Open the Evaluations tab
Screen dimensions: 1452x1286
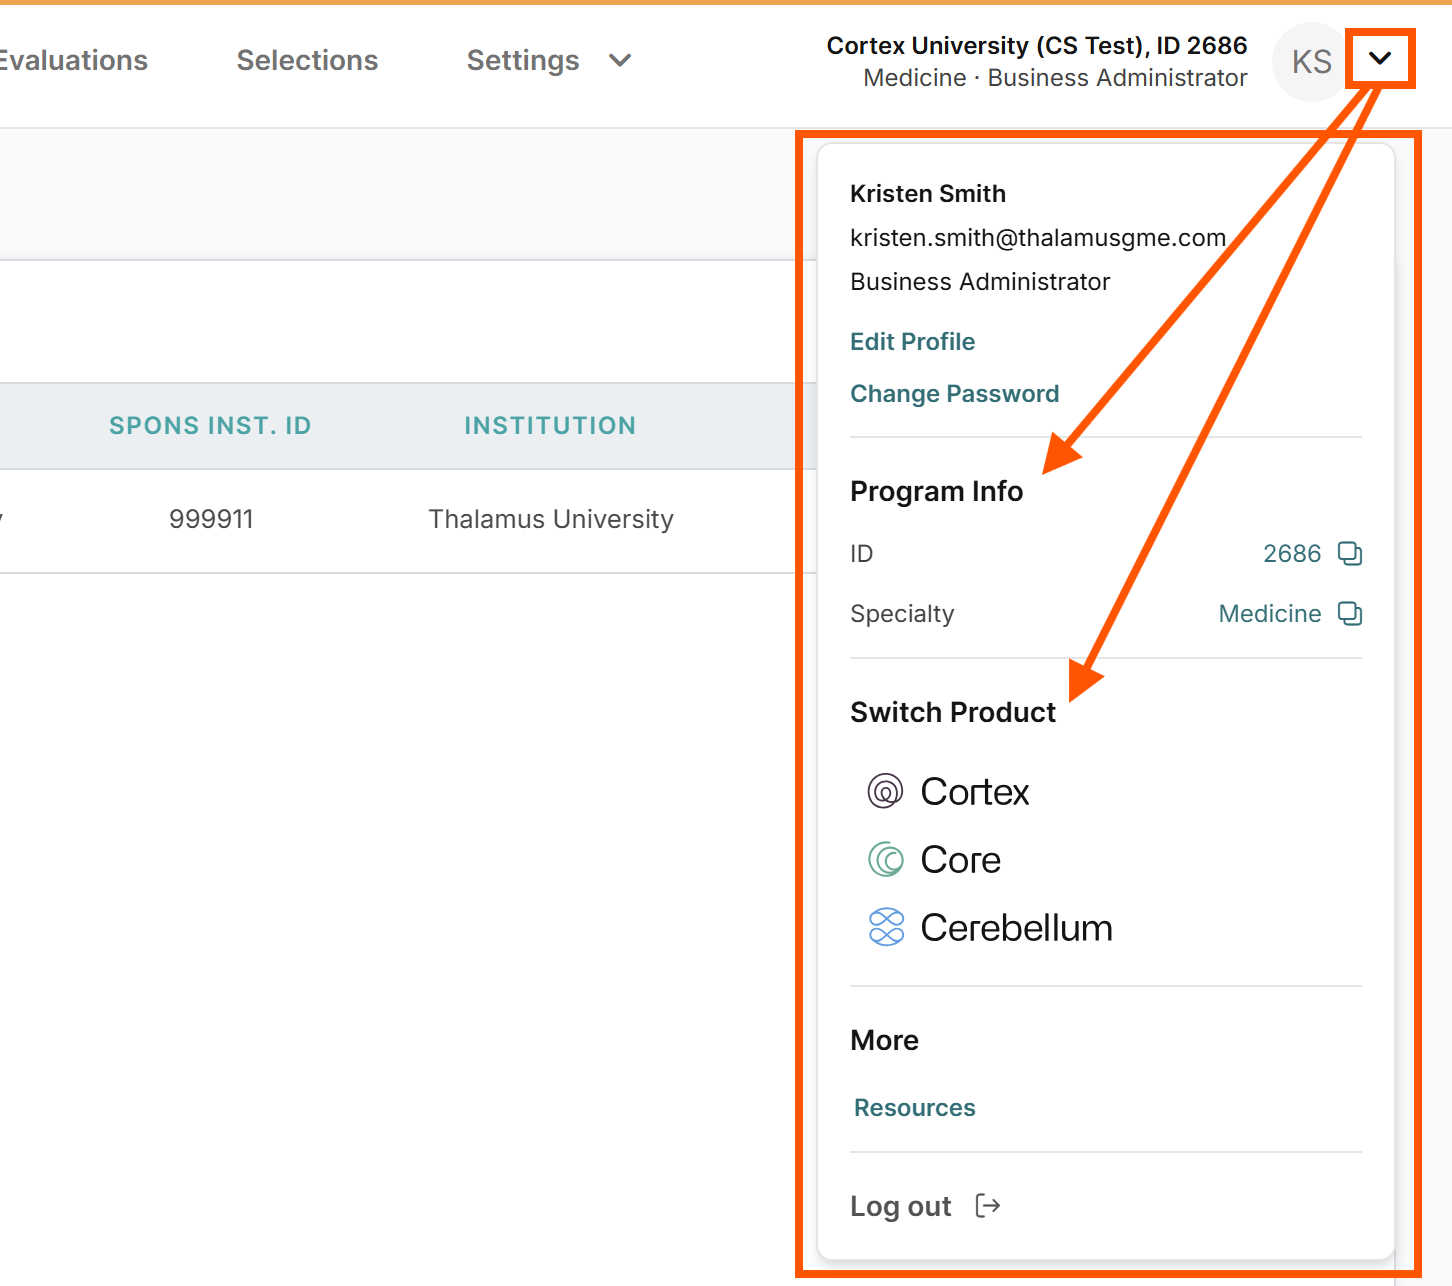click(73, 60)
